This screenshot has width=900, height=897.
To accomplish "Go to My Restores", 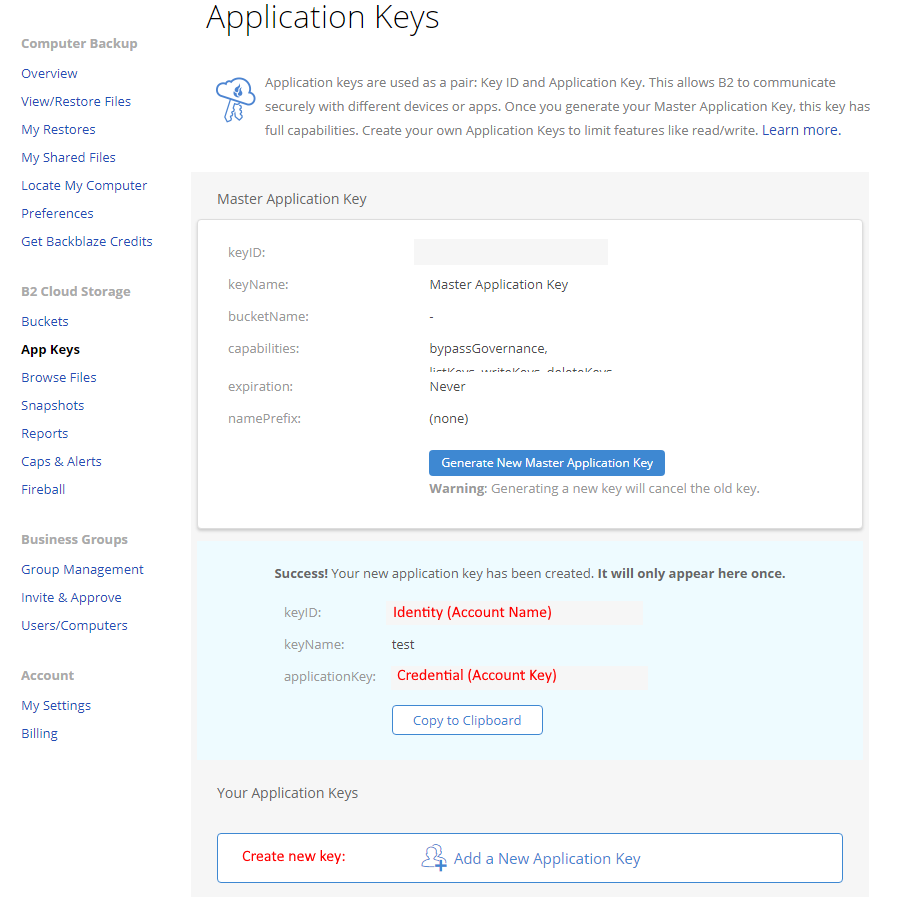I will (x=58, y=130).
